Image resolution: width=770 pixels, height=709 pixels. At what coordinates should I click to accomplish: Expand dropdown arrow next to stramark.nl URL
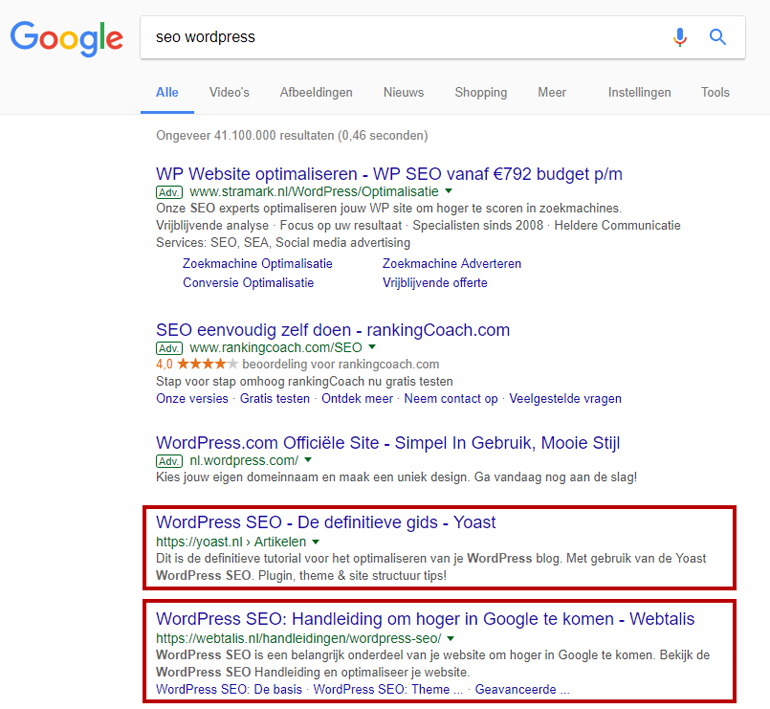[x=448, y=191]
